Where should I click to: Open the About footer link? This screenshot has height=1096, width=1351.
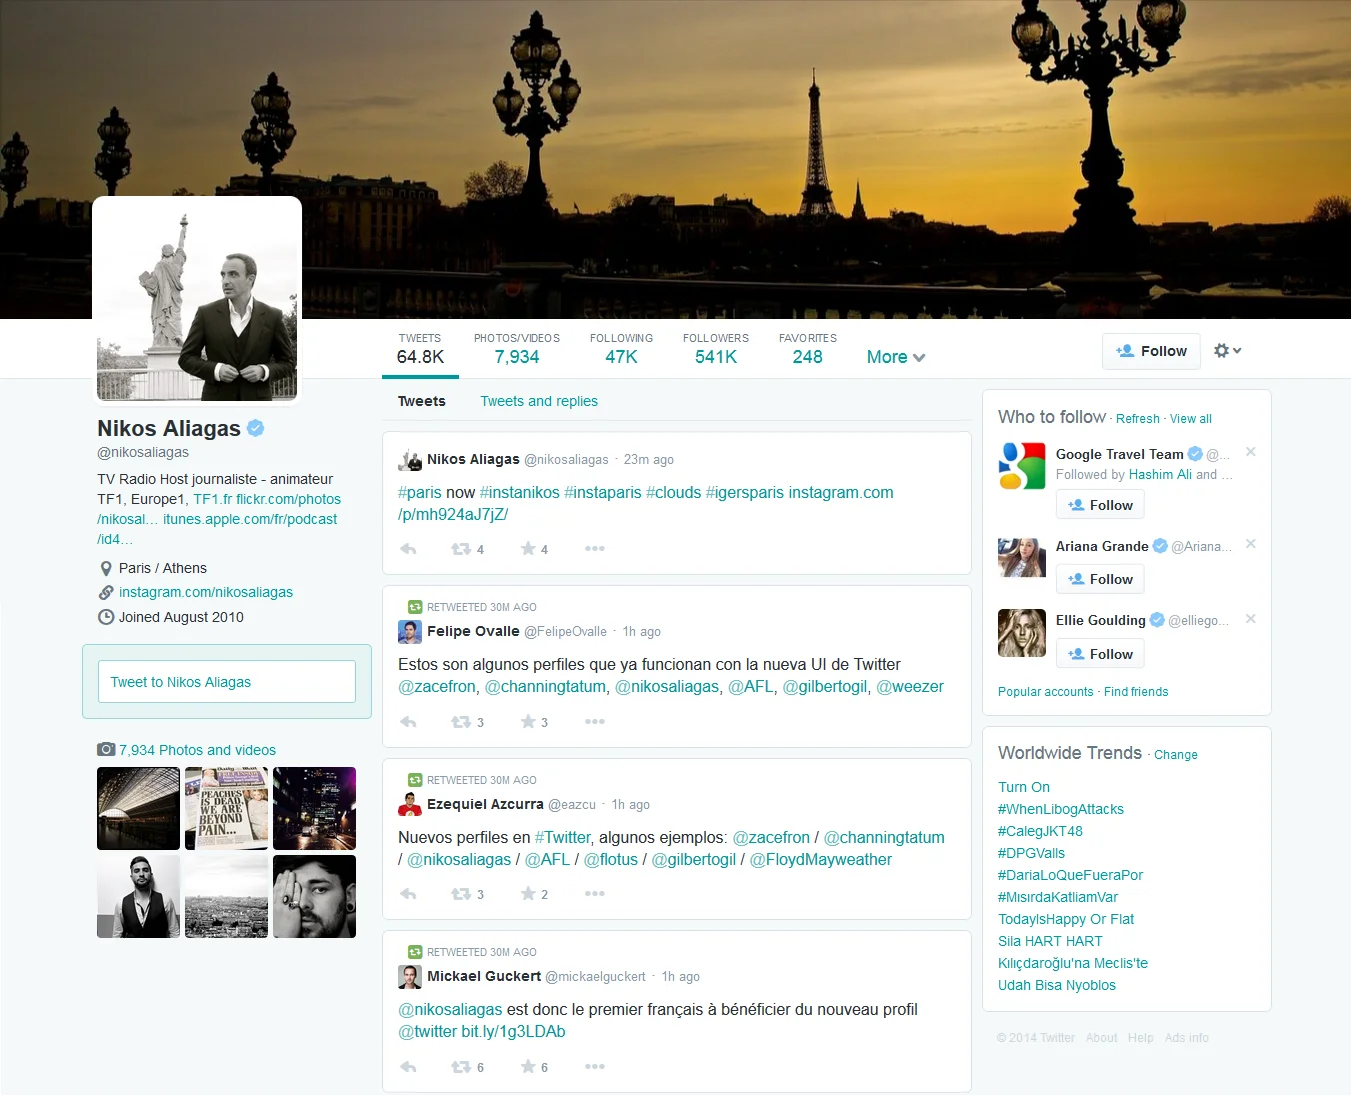[1101, 1038]
